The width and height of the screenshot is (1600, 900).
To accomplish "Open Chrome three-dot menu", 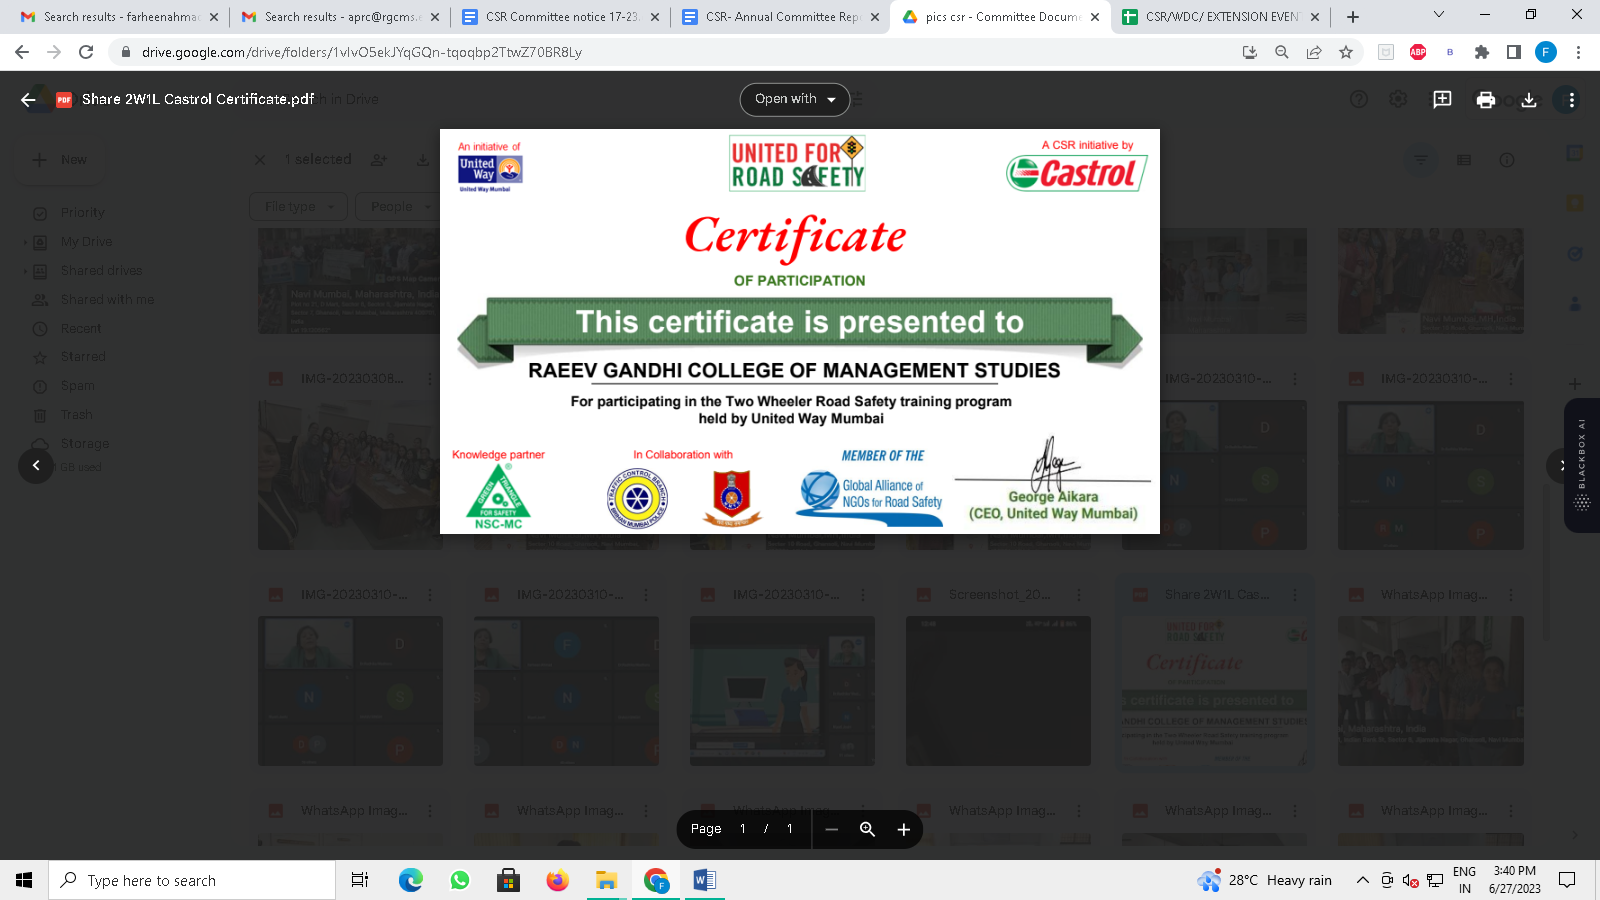I will 1578,52.
